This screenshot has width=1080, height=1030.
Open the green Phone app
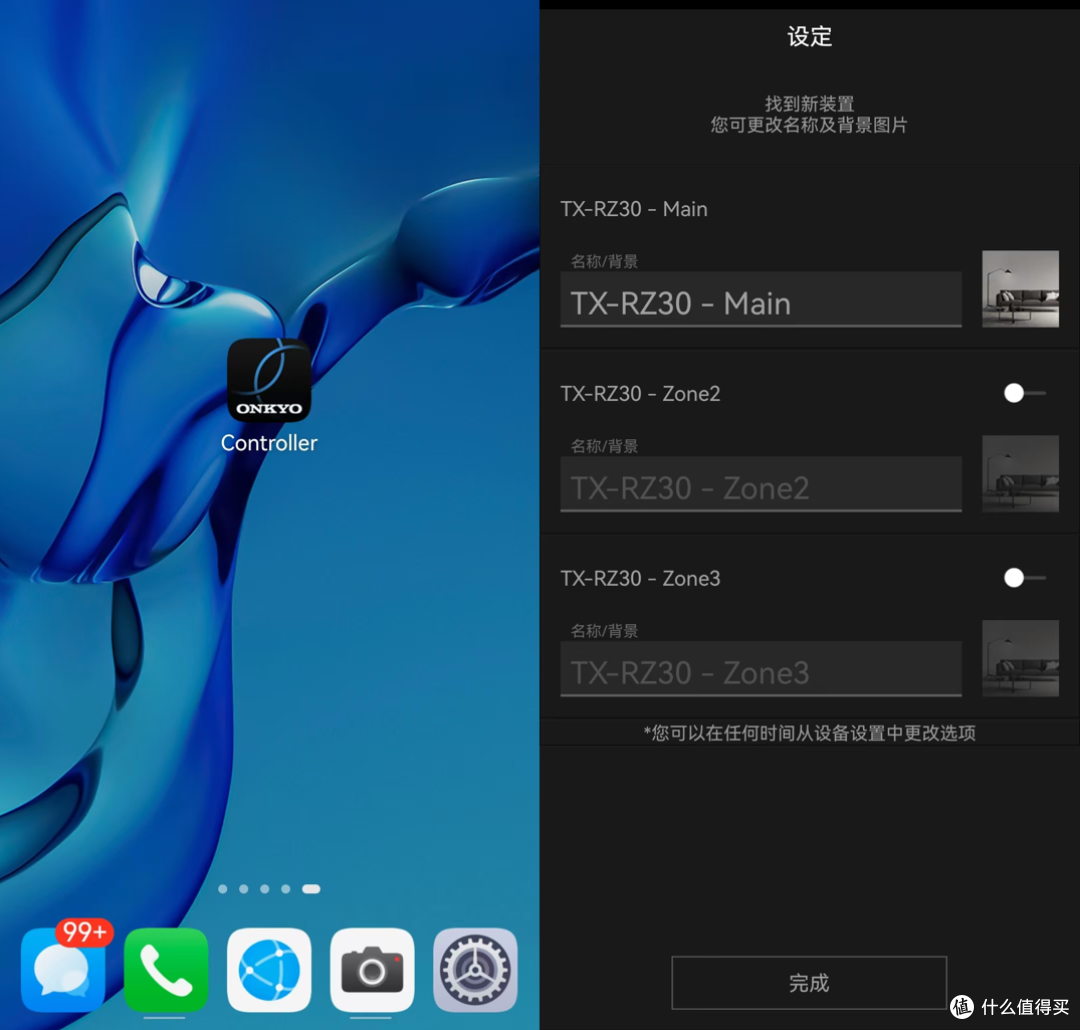(166, 969)
